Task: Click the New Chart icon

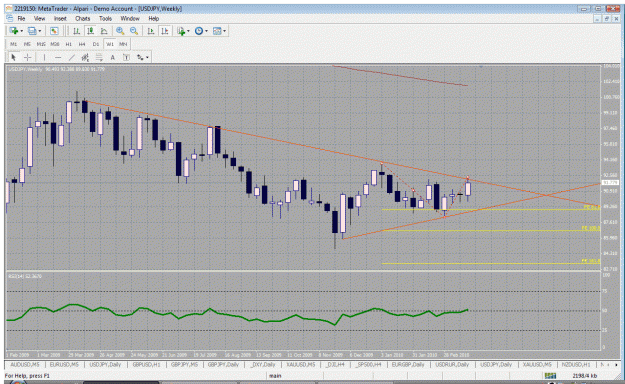Action: coord(14,31)
